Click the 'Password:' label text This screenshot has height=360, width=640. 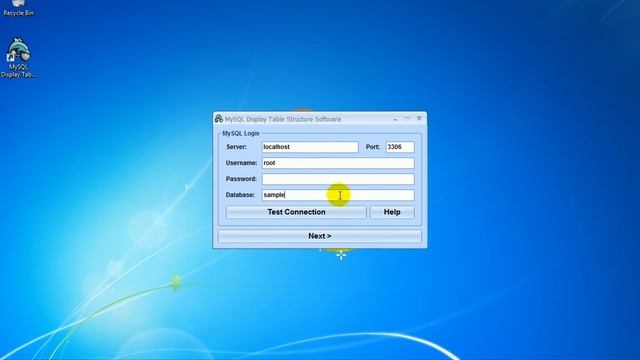(241, 178)
